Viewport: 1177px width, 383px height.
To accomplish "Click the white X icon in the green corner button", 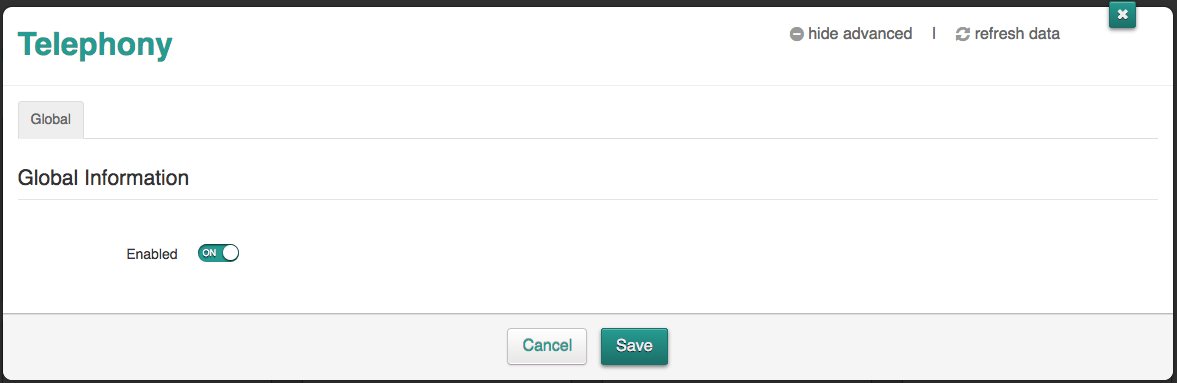I will (1122, 15).
